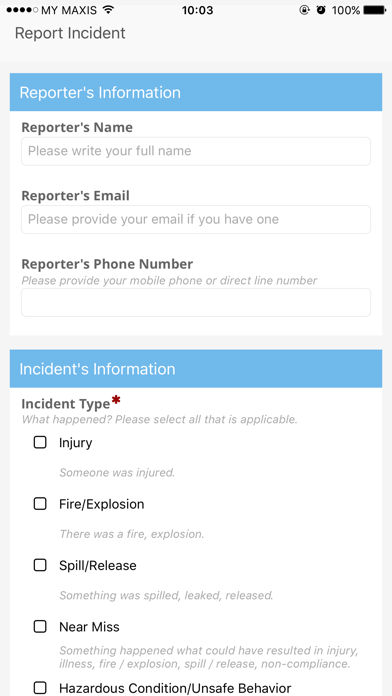Image resolution: width=392 pixels, height=696 pixels.
Task: Tap the Report Incident page title
Action: pos(70,33)
